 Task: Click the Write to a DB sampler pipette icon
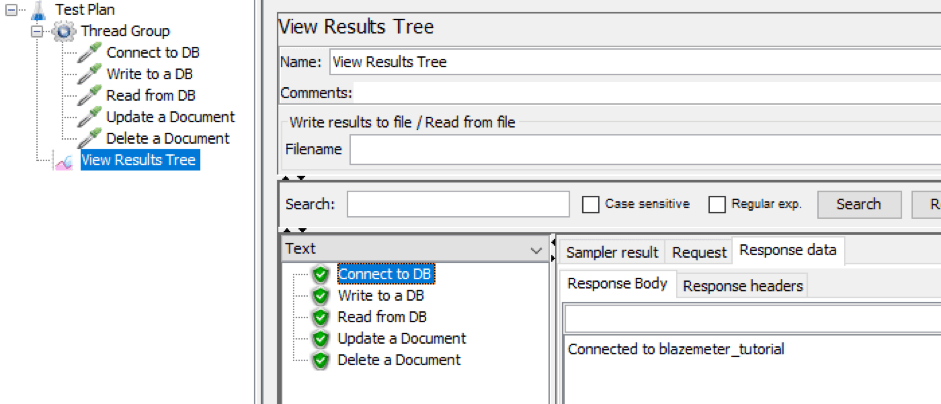(x=90, y=74)
